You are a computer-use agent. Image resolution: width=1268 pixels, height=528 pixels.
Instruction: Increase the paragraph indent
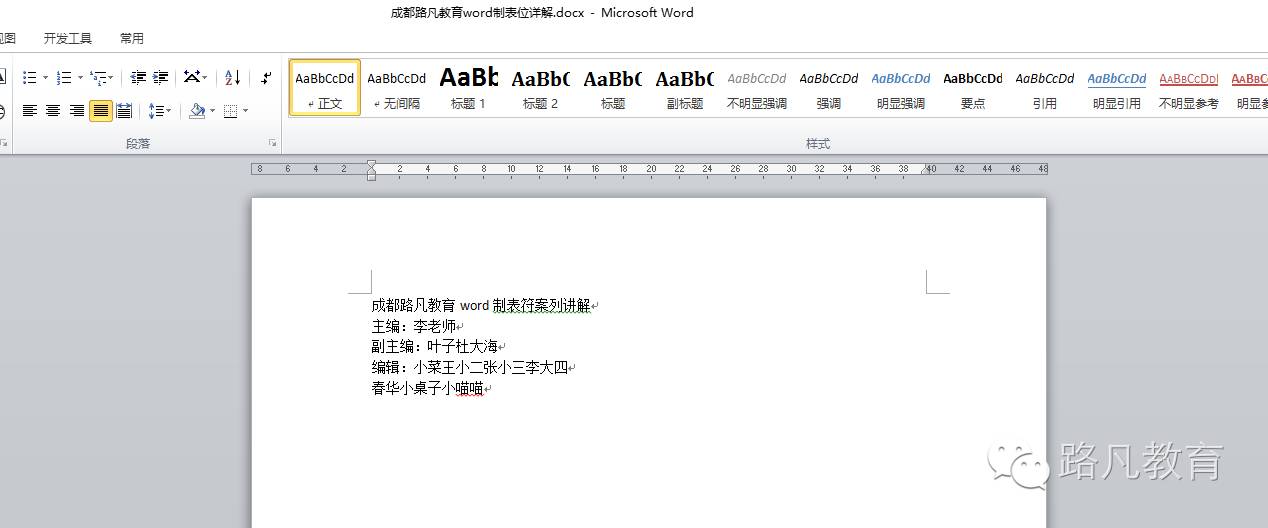coord(160,78)
